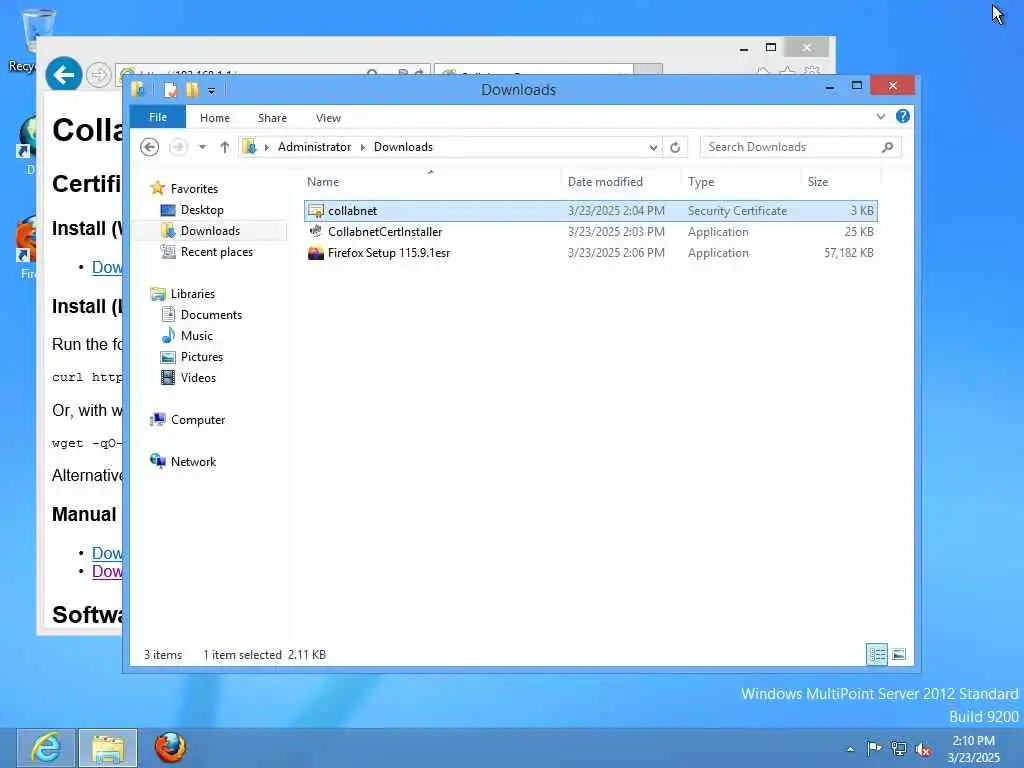The width and height of the screenshot is (1024, 768).
Task: Go back in the Downloads Explorer window
Action: pos(150,147)
